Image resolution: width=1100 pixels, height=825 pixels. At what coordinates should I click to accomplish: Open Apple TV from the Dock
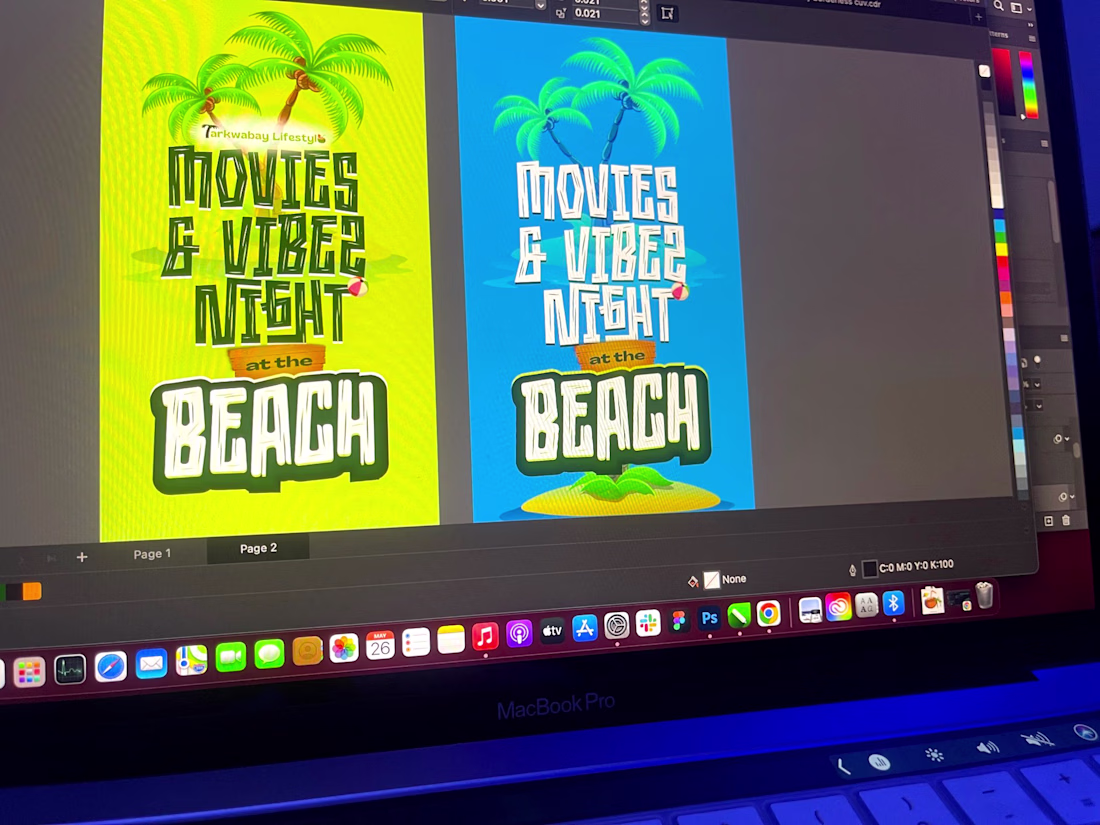click(x=552, y=631)
